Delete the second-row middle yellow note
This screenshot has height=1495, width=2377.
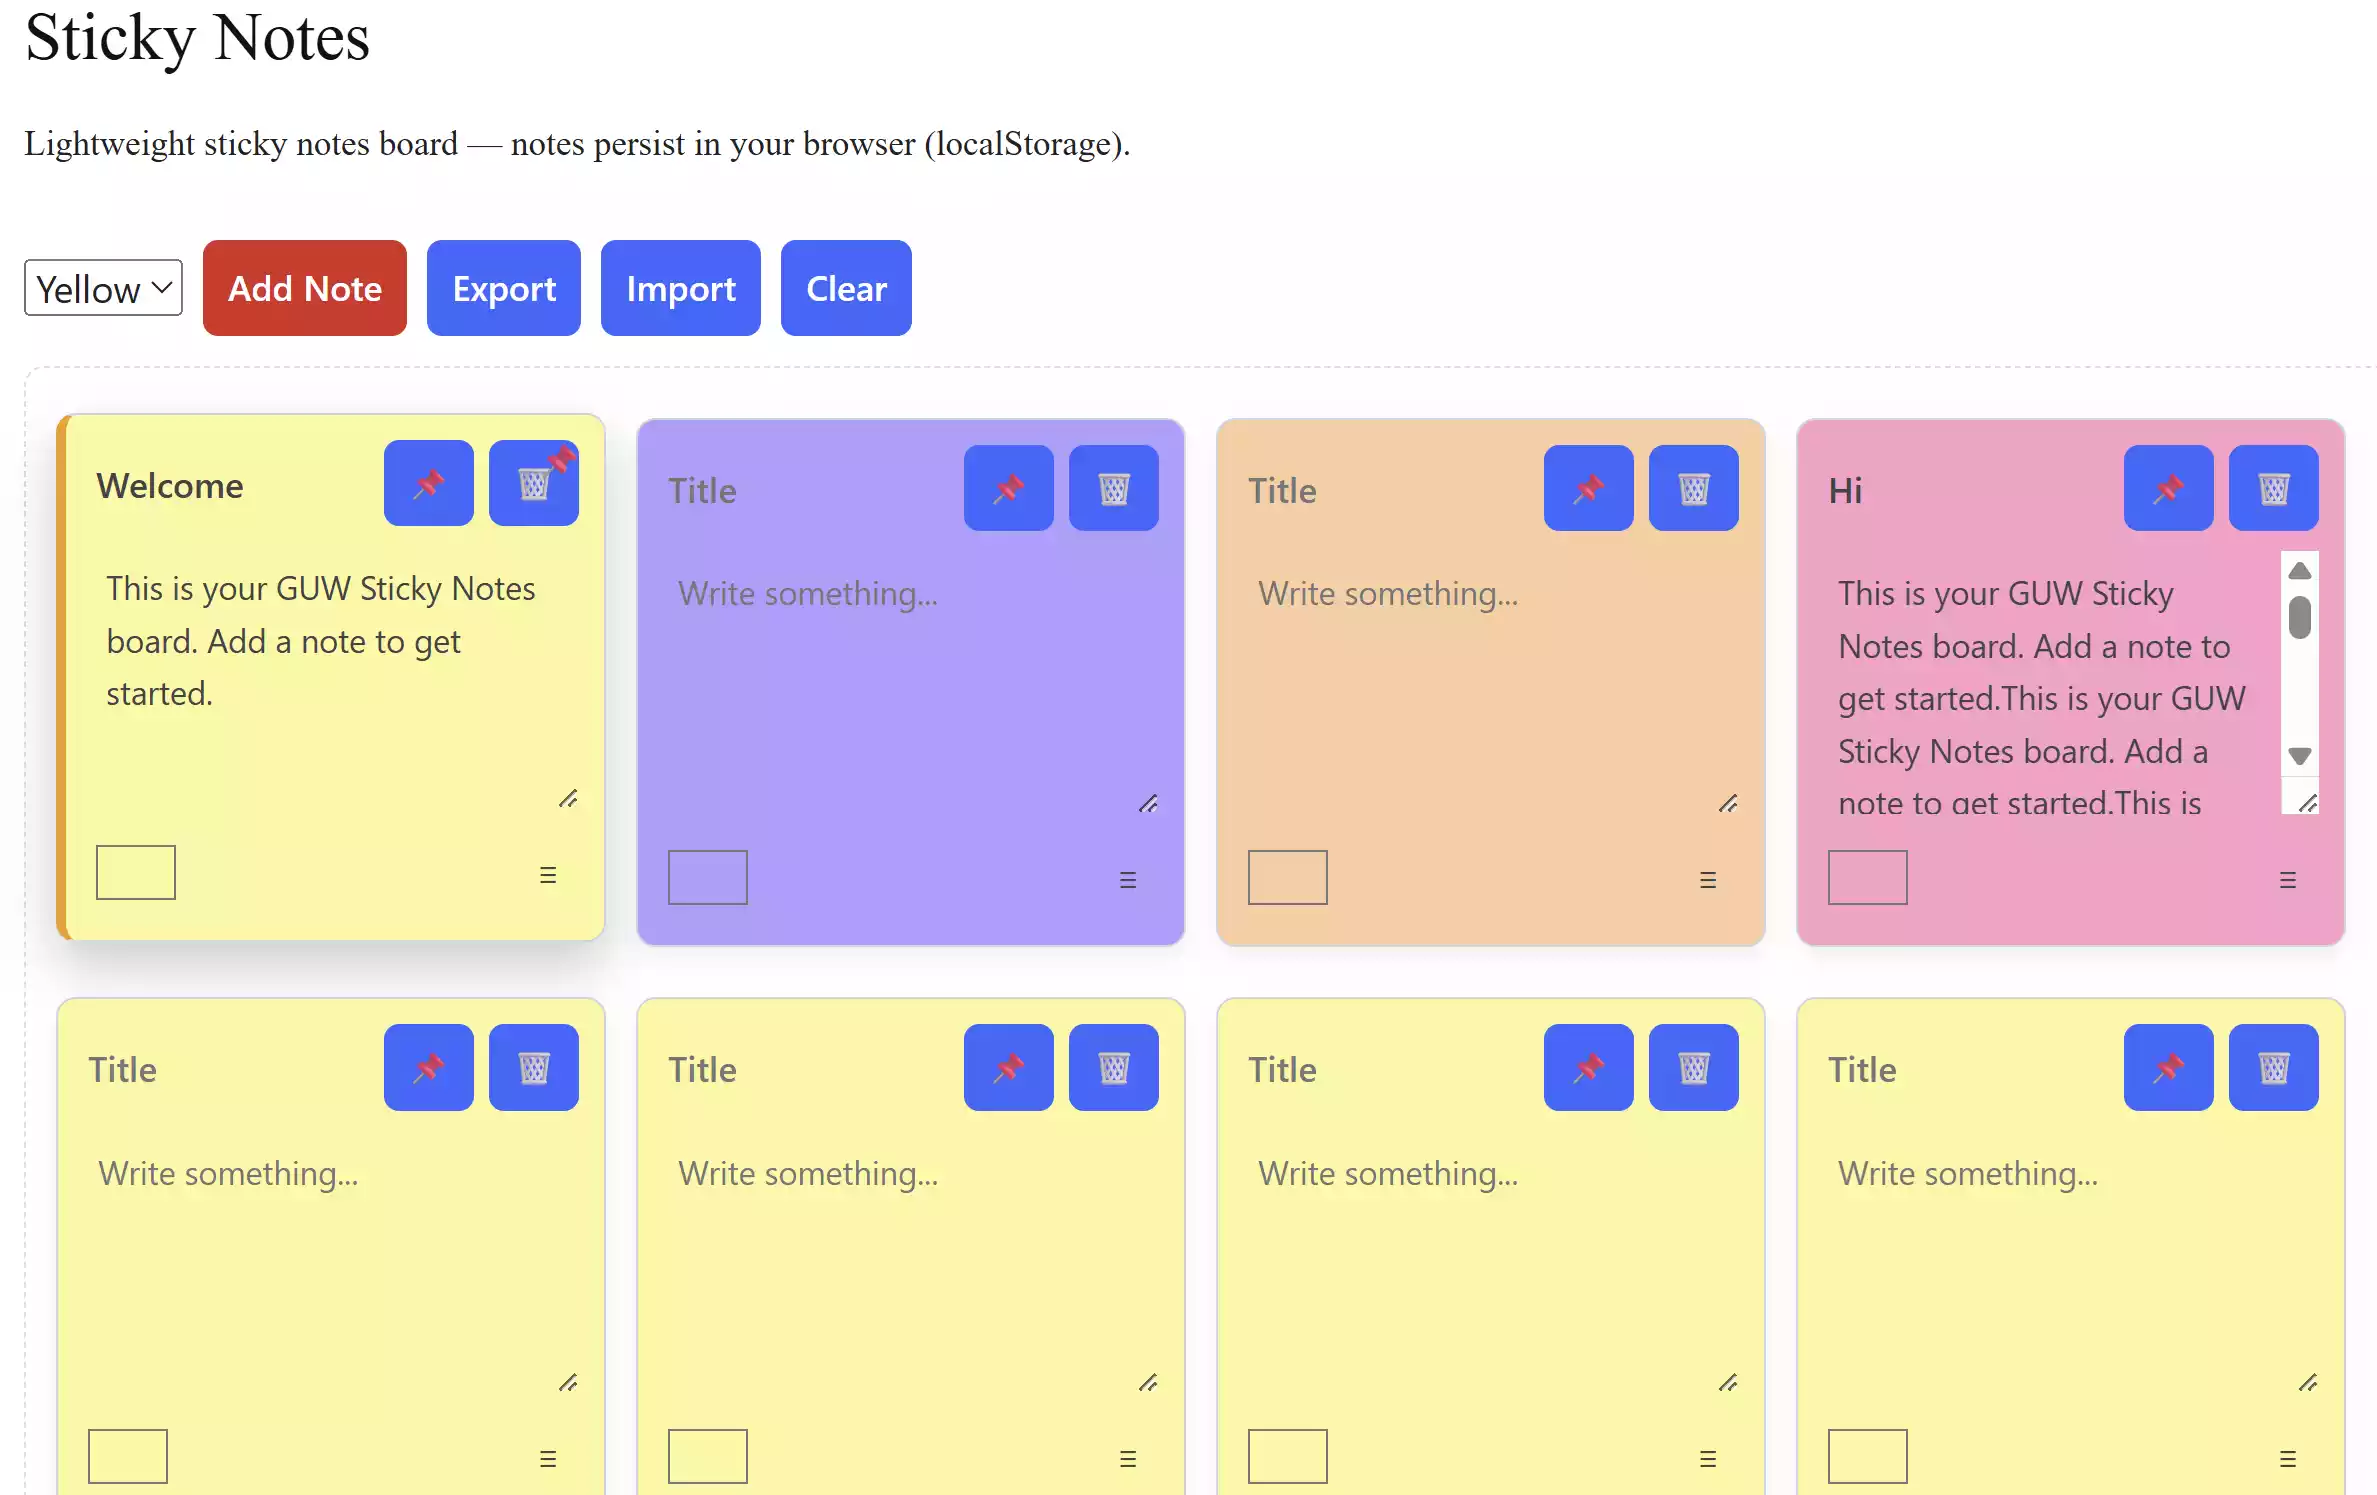click(x=1114, y=1067)
